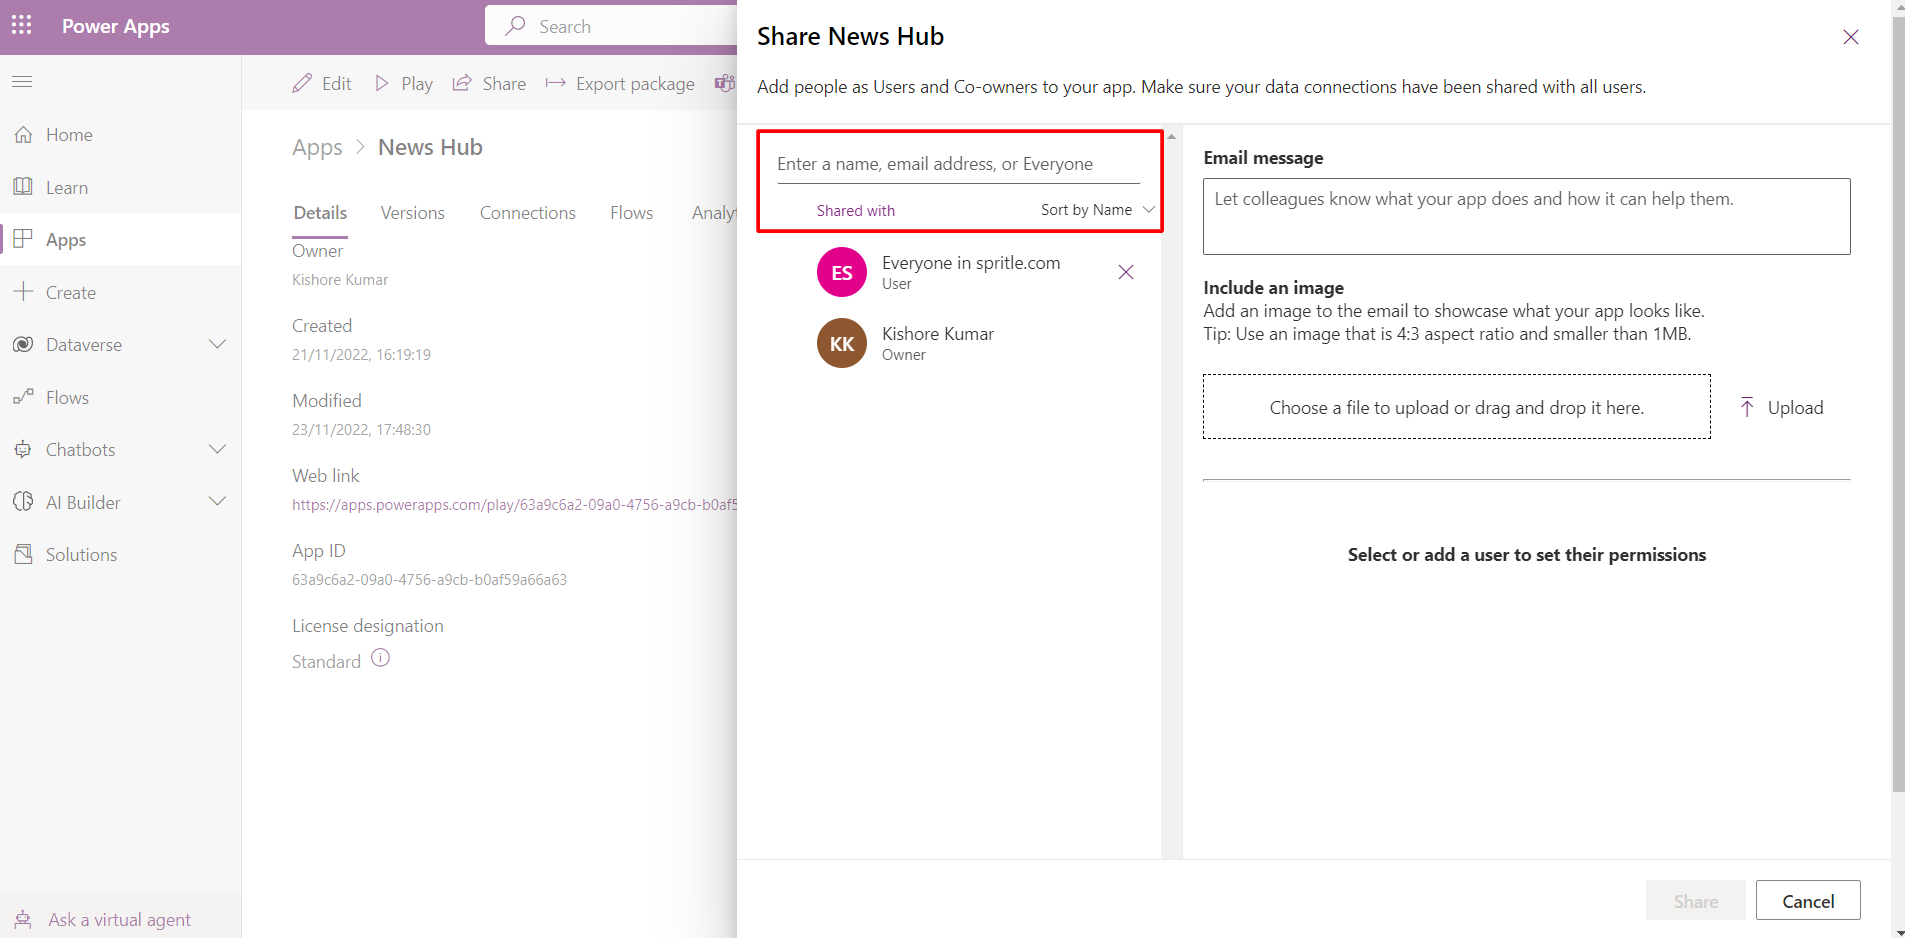Click the search magnifier icon
Image resolution: width=1905 pixels, height=938 pixels.
(x=515, y=26)
